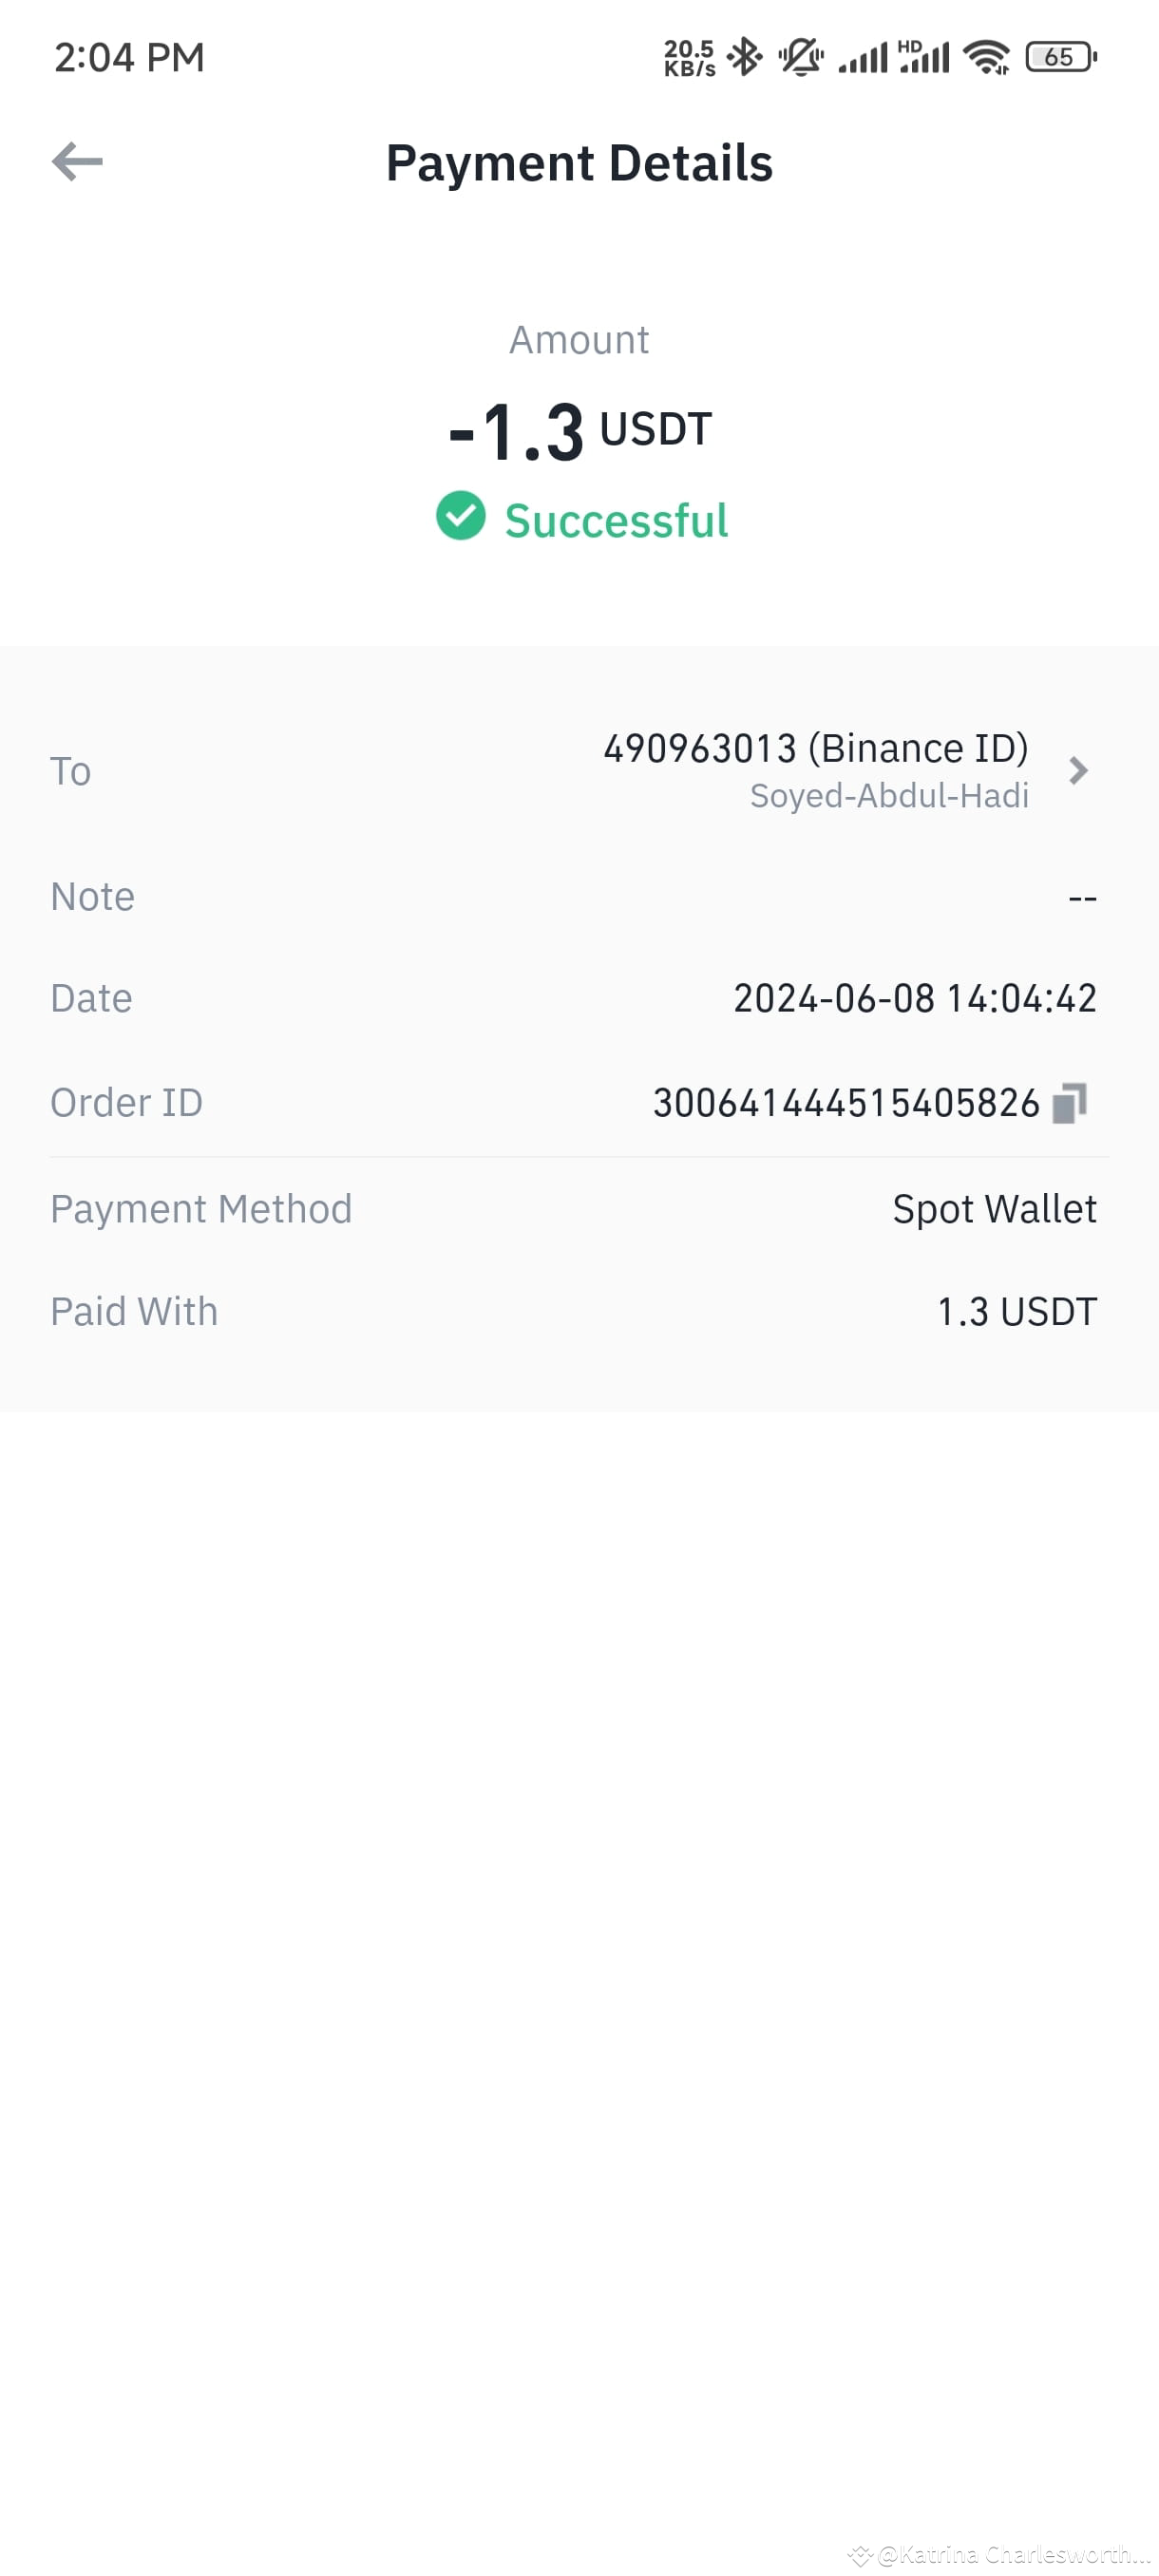Tap the Spot Wallet payment method value
Screen dimensions: 1159x2576
point(994,1209)
